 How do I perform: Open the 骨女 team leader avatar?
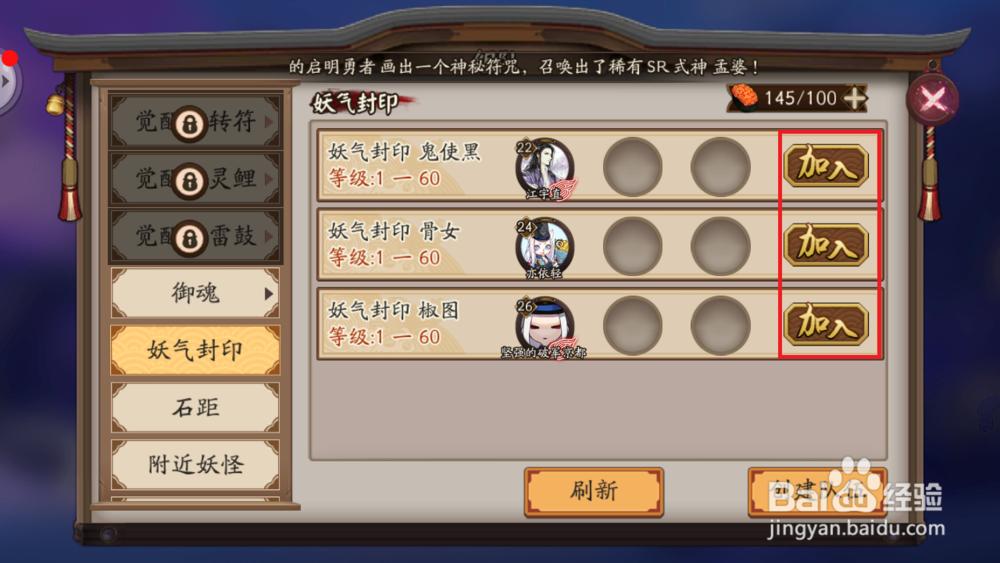(545, 247)
